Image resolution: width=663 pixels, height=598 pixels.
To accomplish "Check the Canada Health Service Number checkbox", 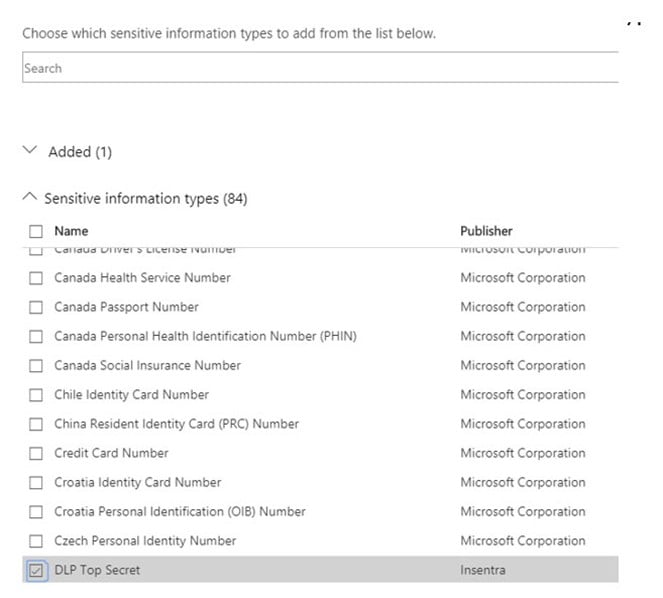I will tap(36, 278).
